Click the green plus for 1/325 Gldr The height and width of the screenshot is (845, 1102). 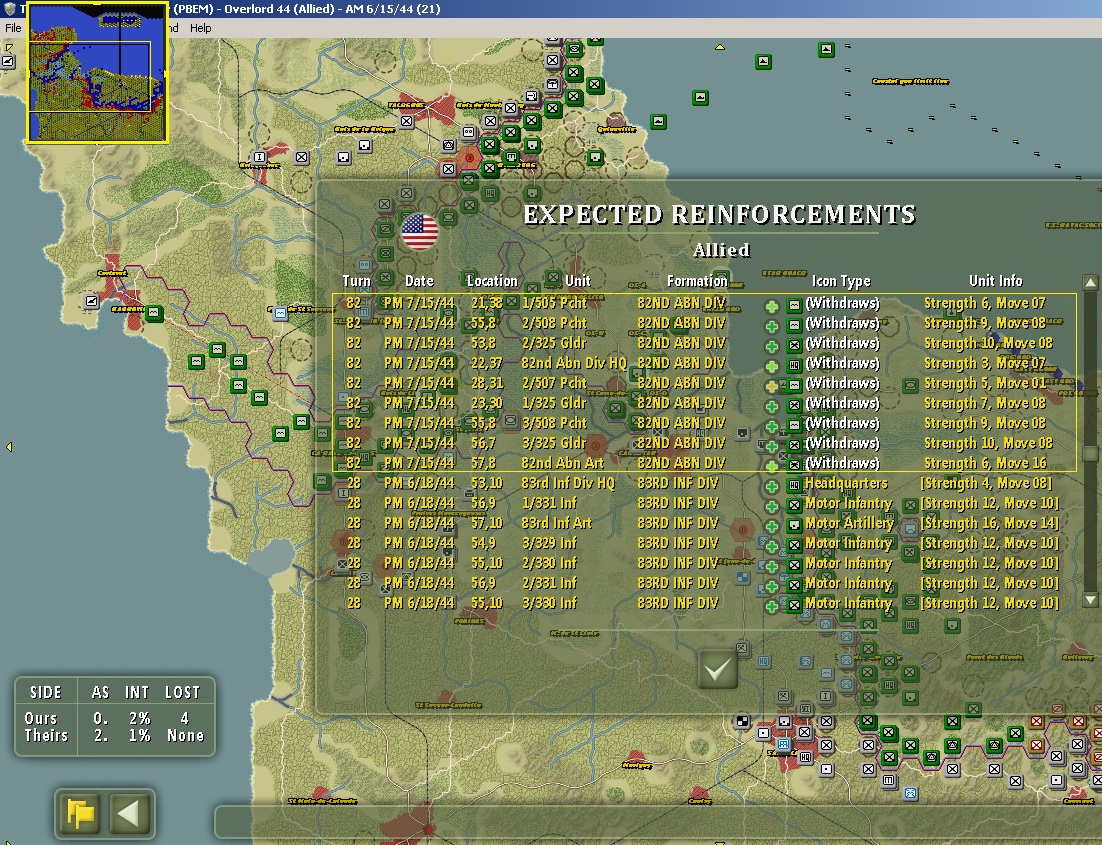[772, 406]
